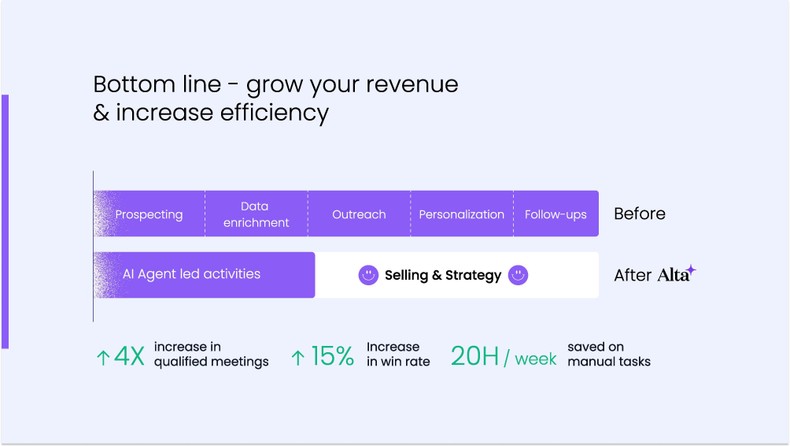Screen dimensions: 790x446
Task: Click the smiley face right of Selling & Strategy
Action: 518,275
